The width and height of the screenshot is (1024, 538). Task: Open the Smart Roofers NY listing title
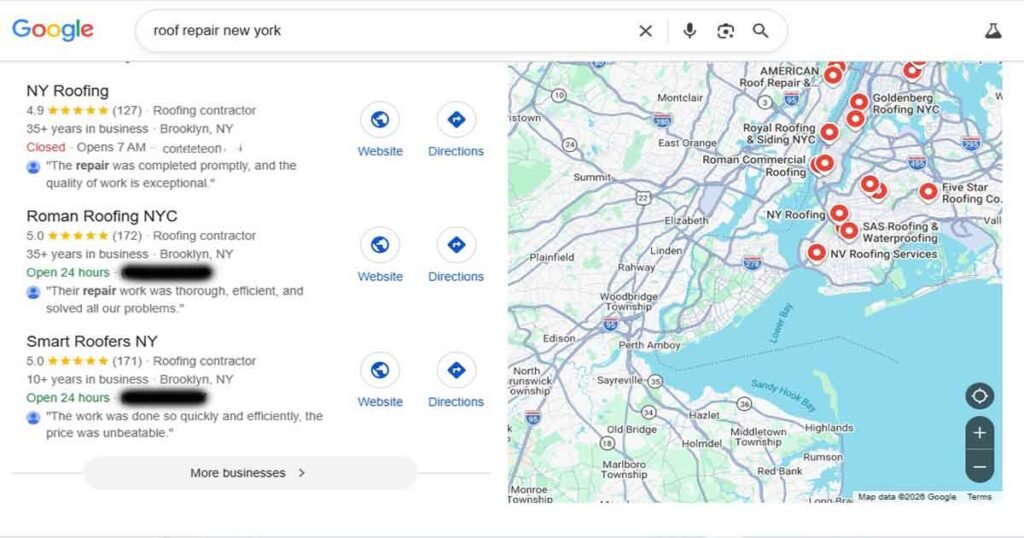(x=92, y=341)
